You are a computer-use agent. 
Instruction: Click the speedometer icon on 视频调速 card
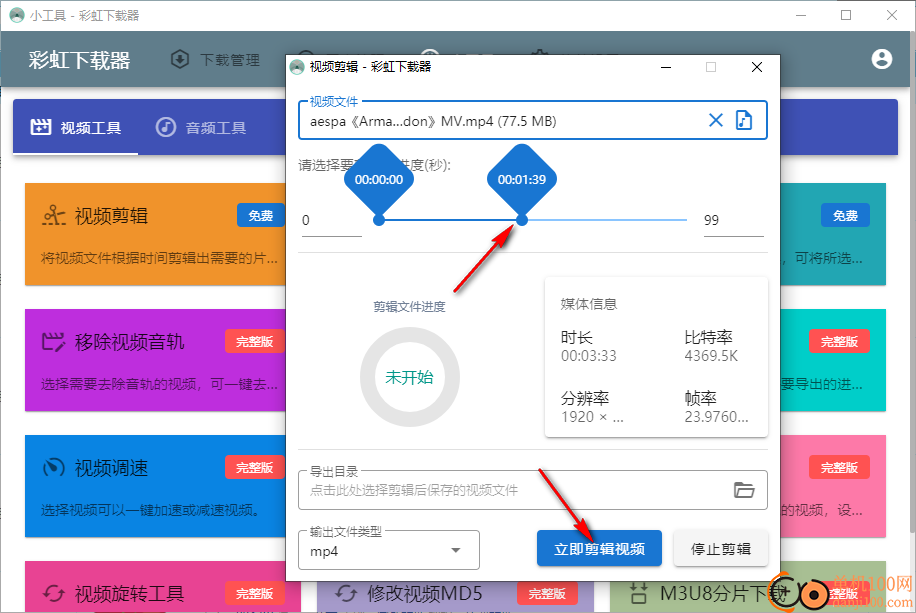point(53,467)
